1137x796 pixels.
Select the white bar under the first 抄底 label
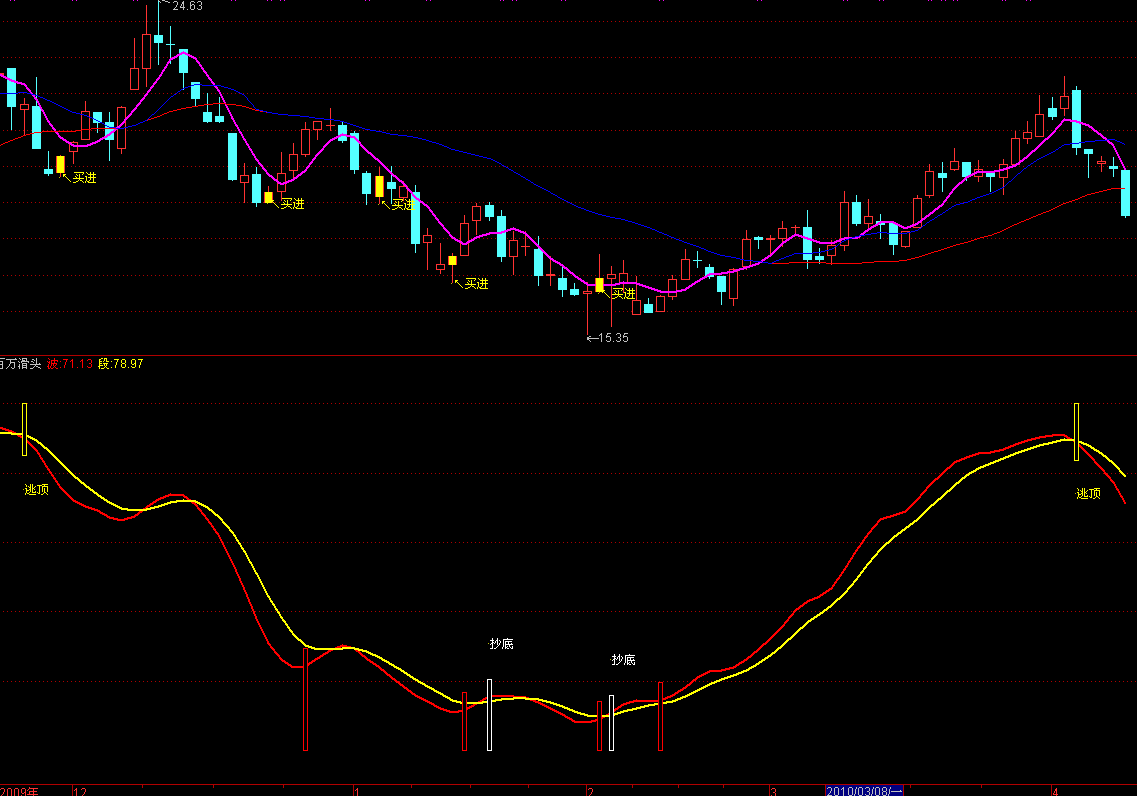(x=489, y=714)
